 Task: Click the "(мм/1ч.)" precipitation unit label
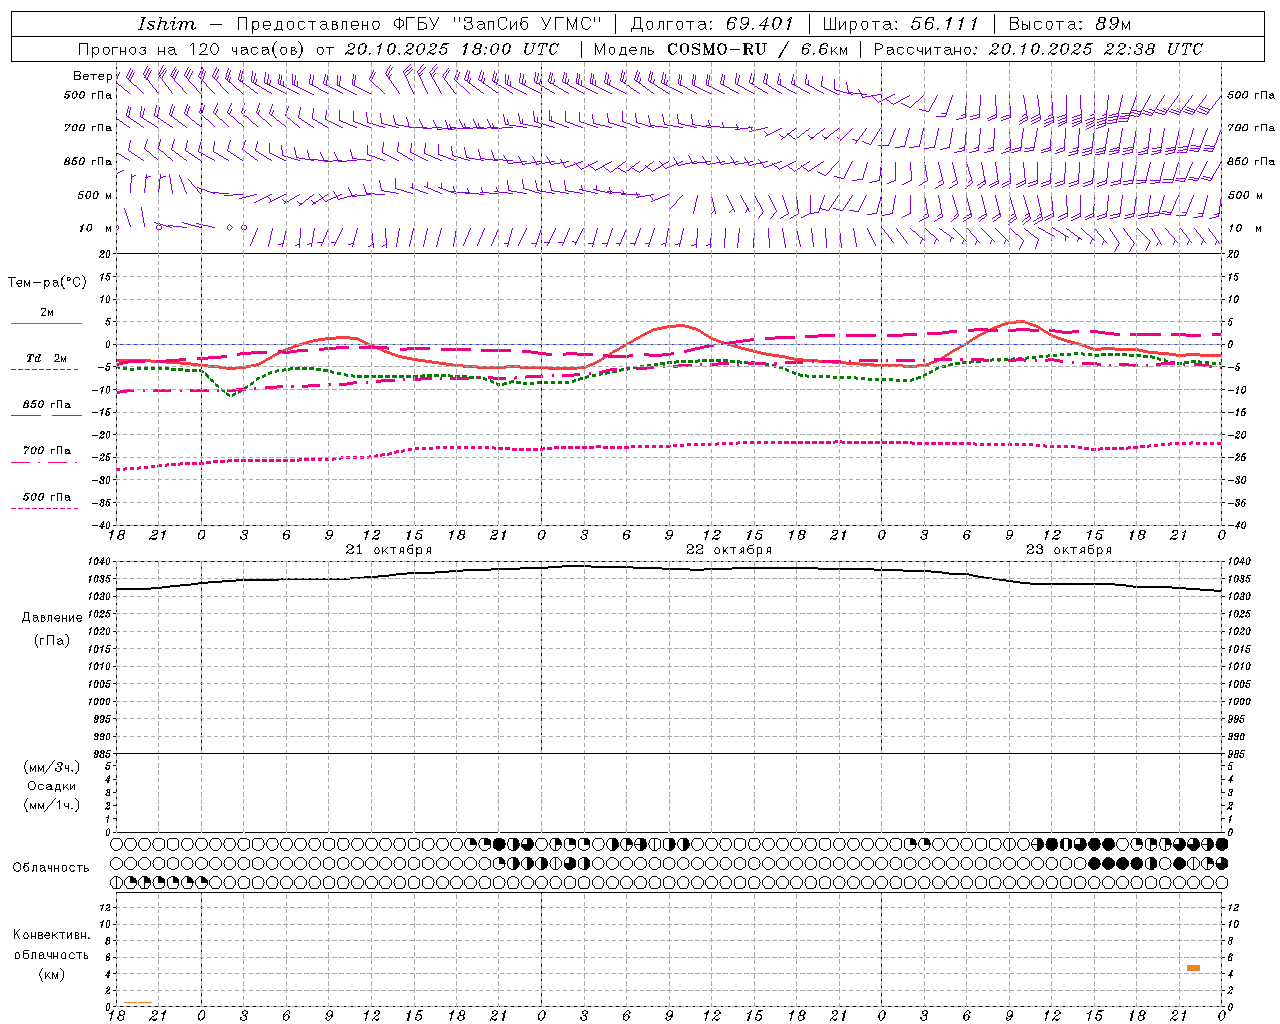click(x=52, y=805)
